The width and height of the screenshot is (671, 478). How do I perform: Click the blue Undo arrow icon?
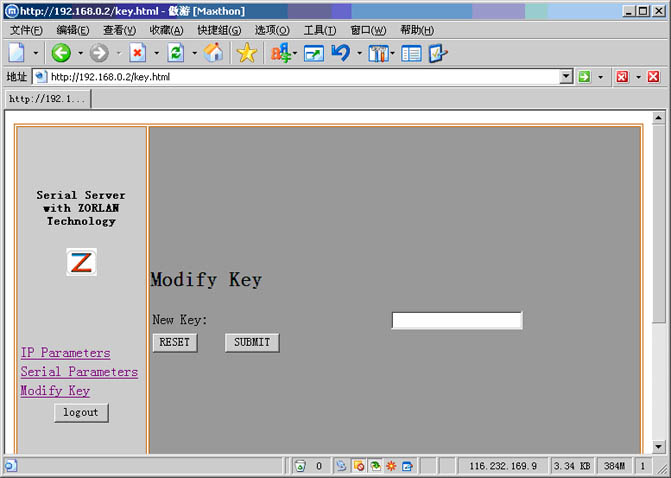340,53
